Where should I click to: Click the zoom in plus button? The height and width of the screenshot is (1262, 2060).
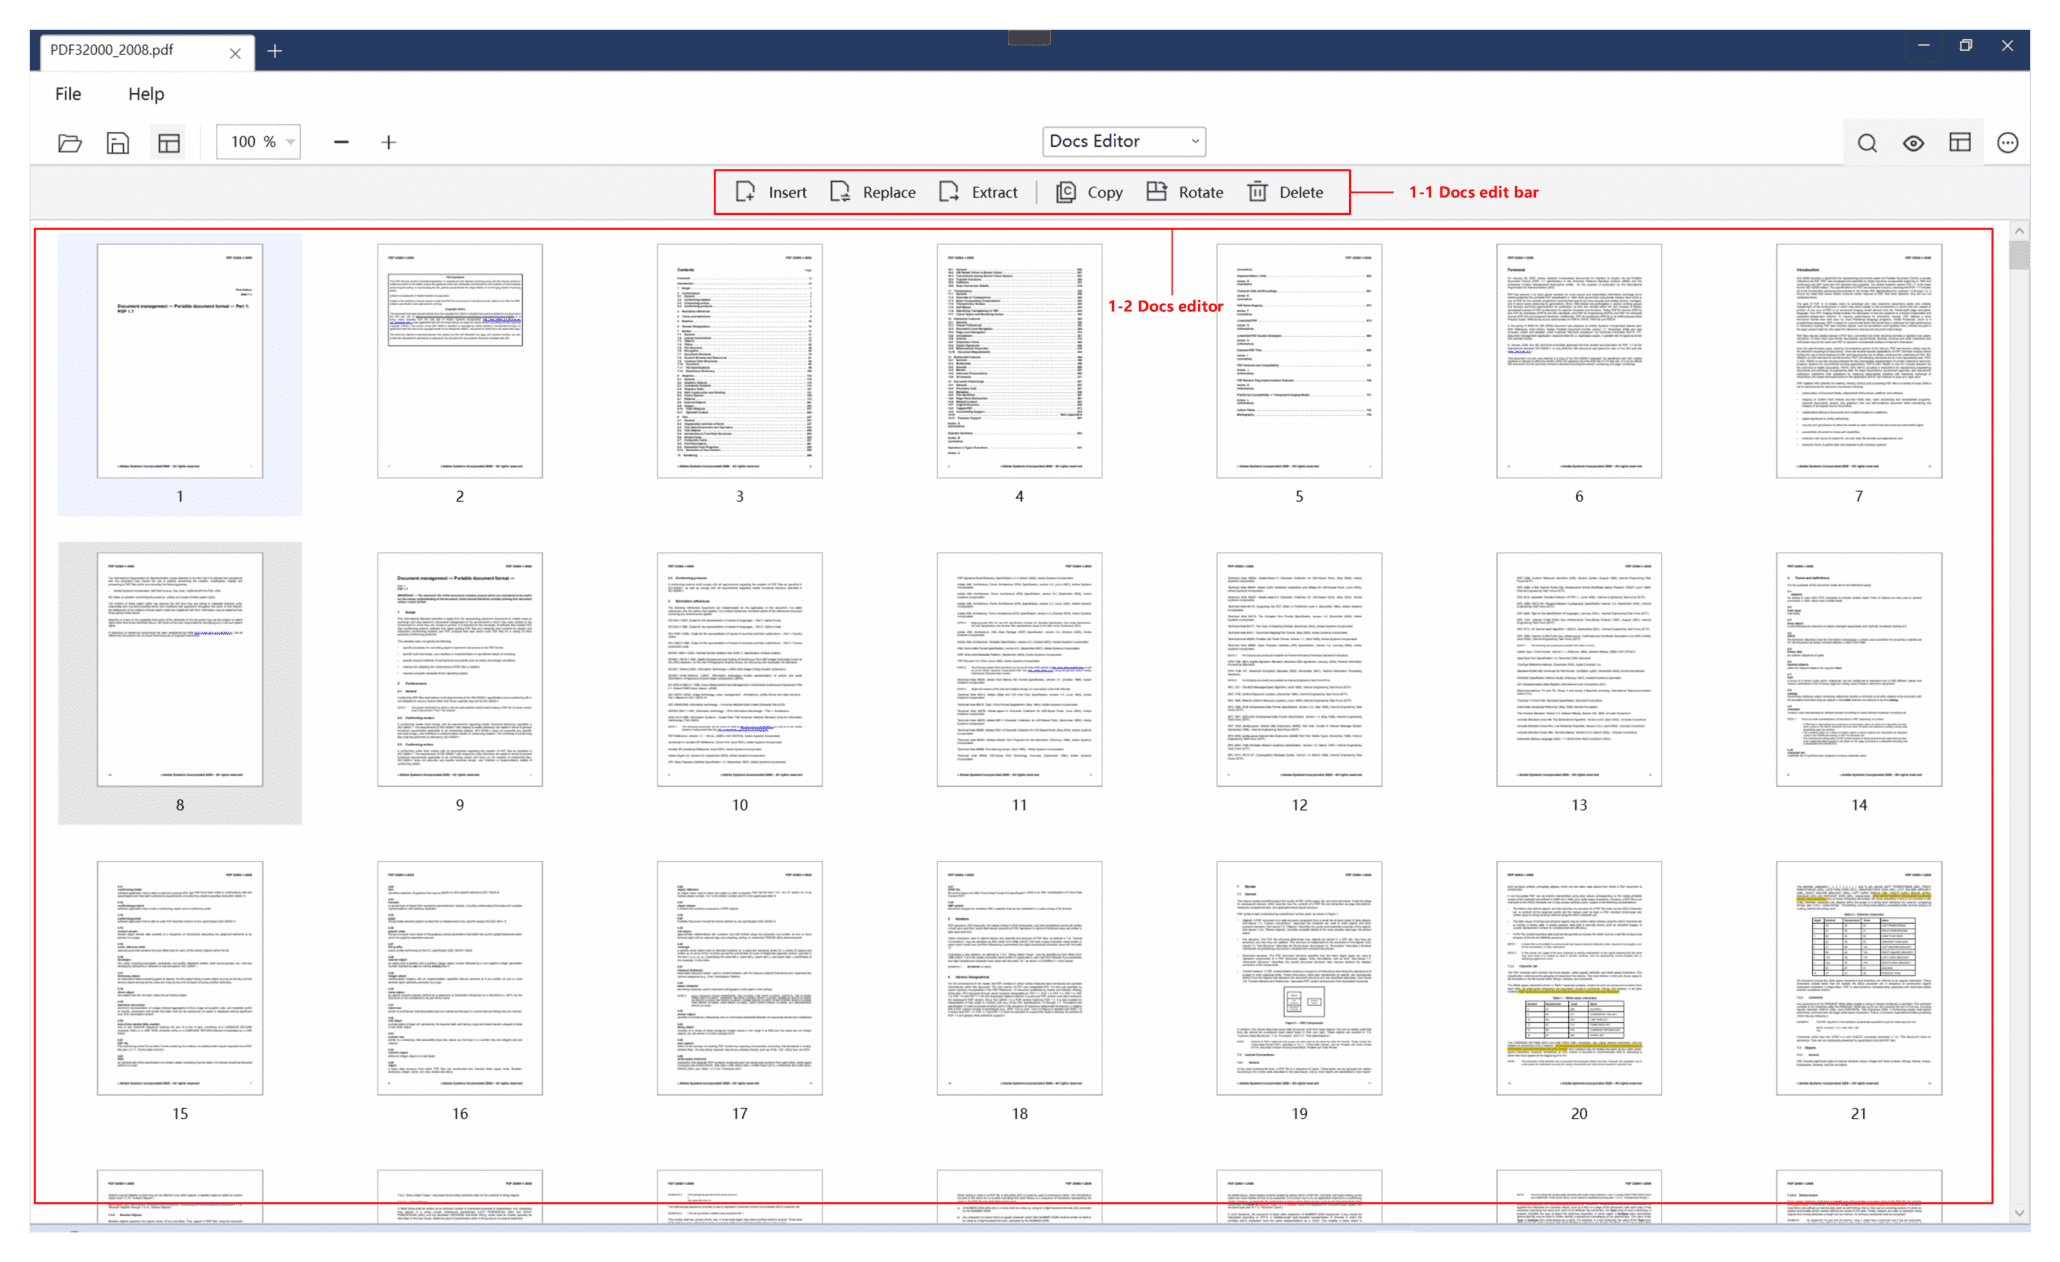tap(389, 143)
